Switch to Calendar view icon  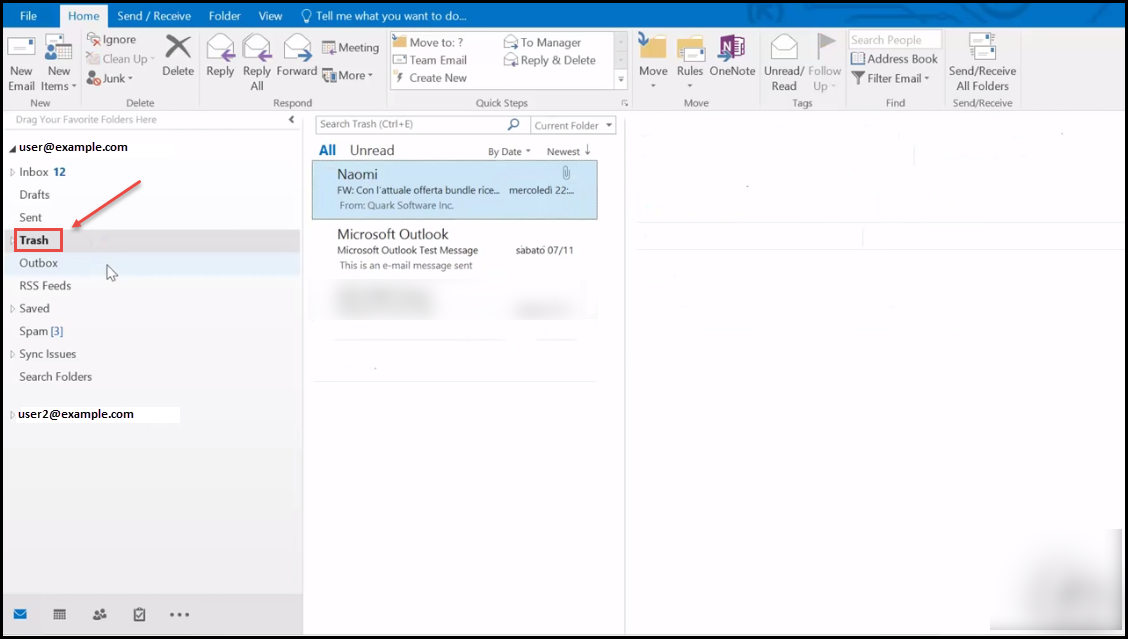pos(60,615)
